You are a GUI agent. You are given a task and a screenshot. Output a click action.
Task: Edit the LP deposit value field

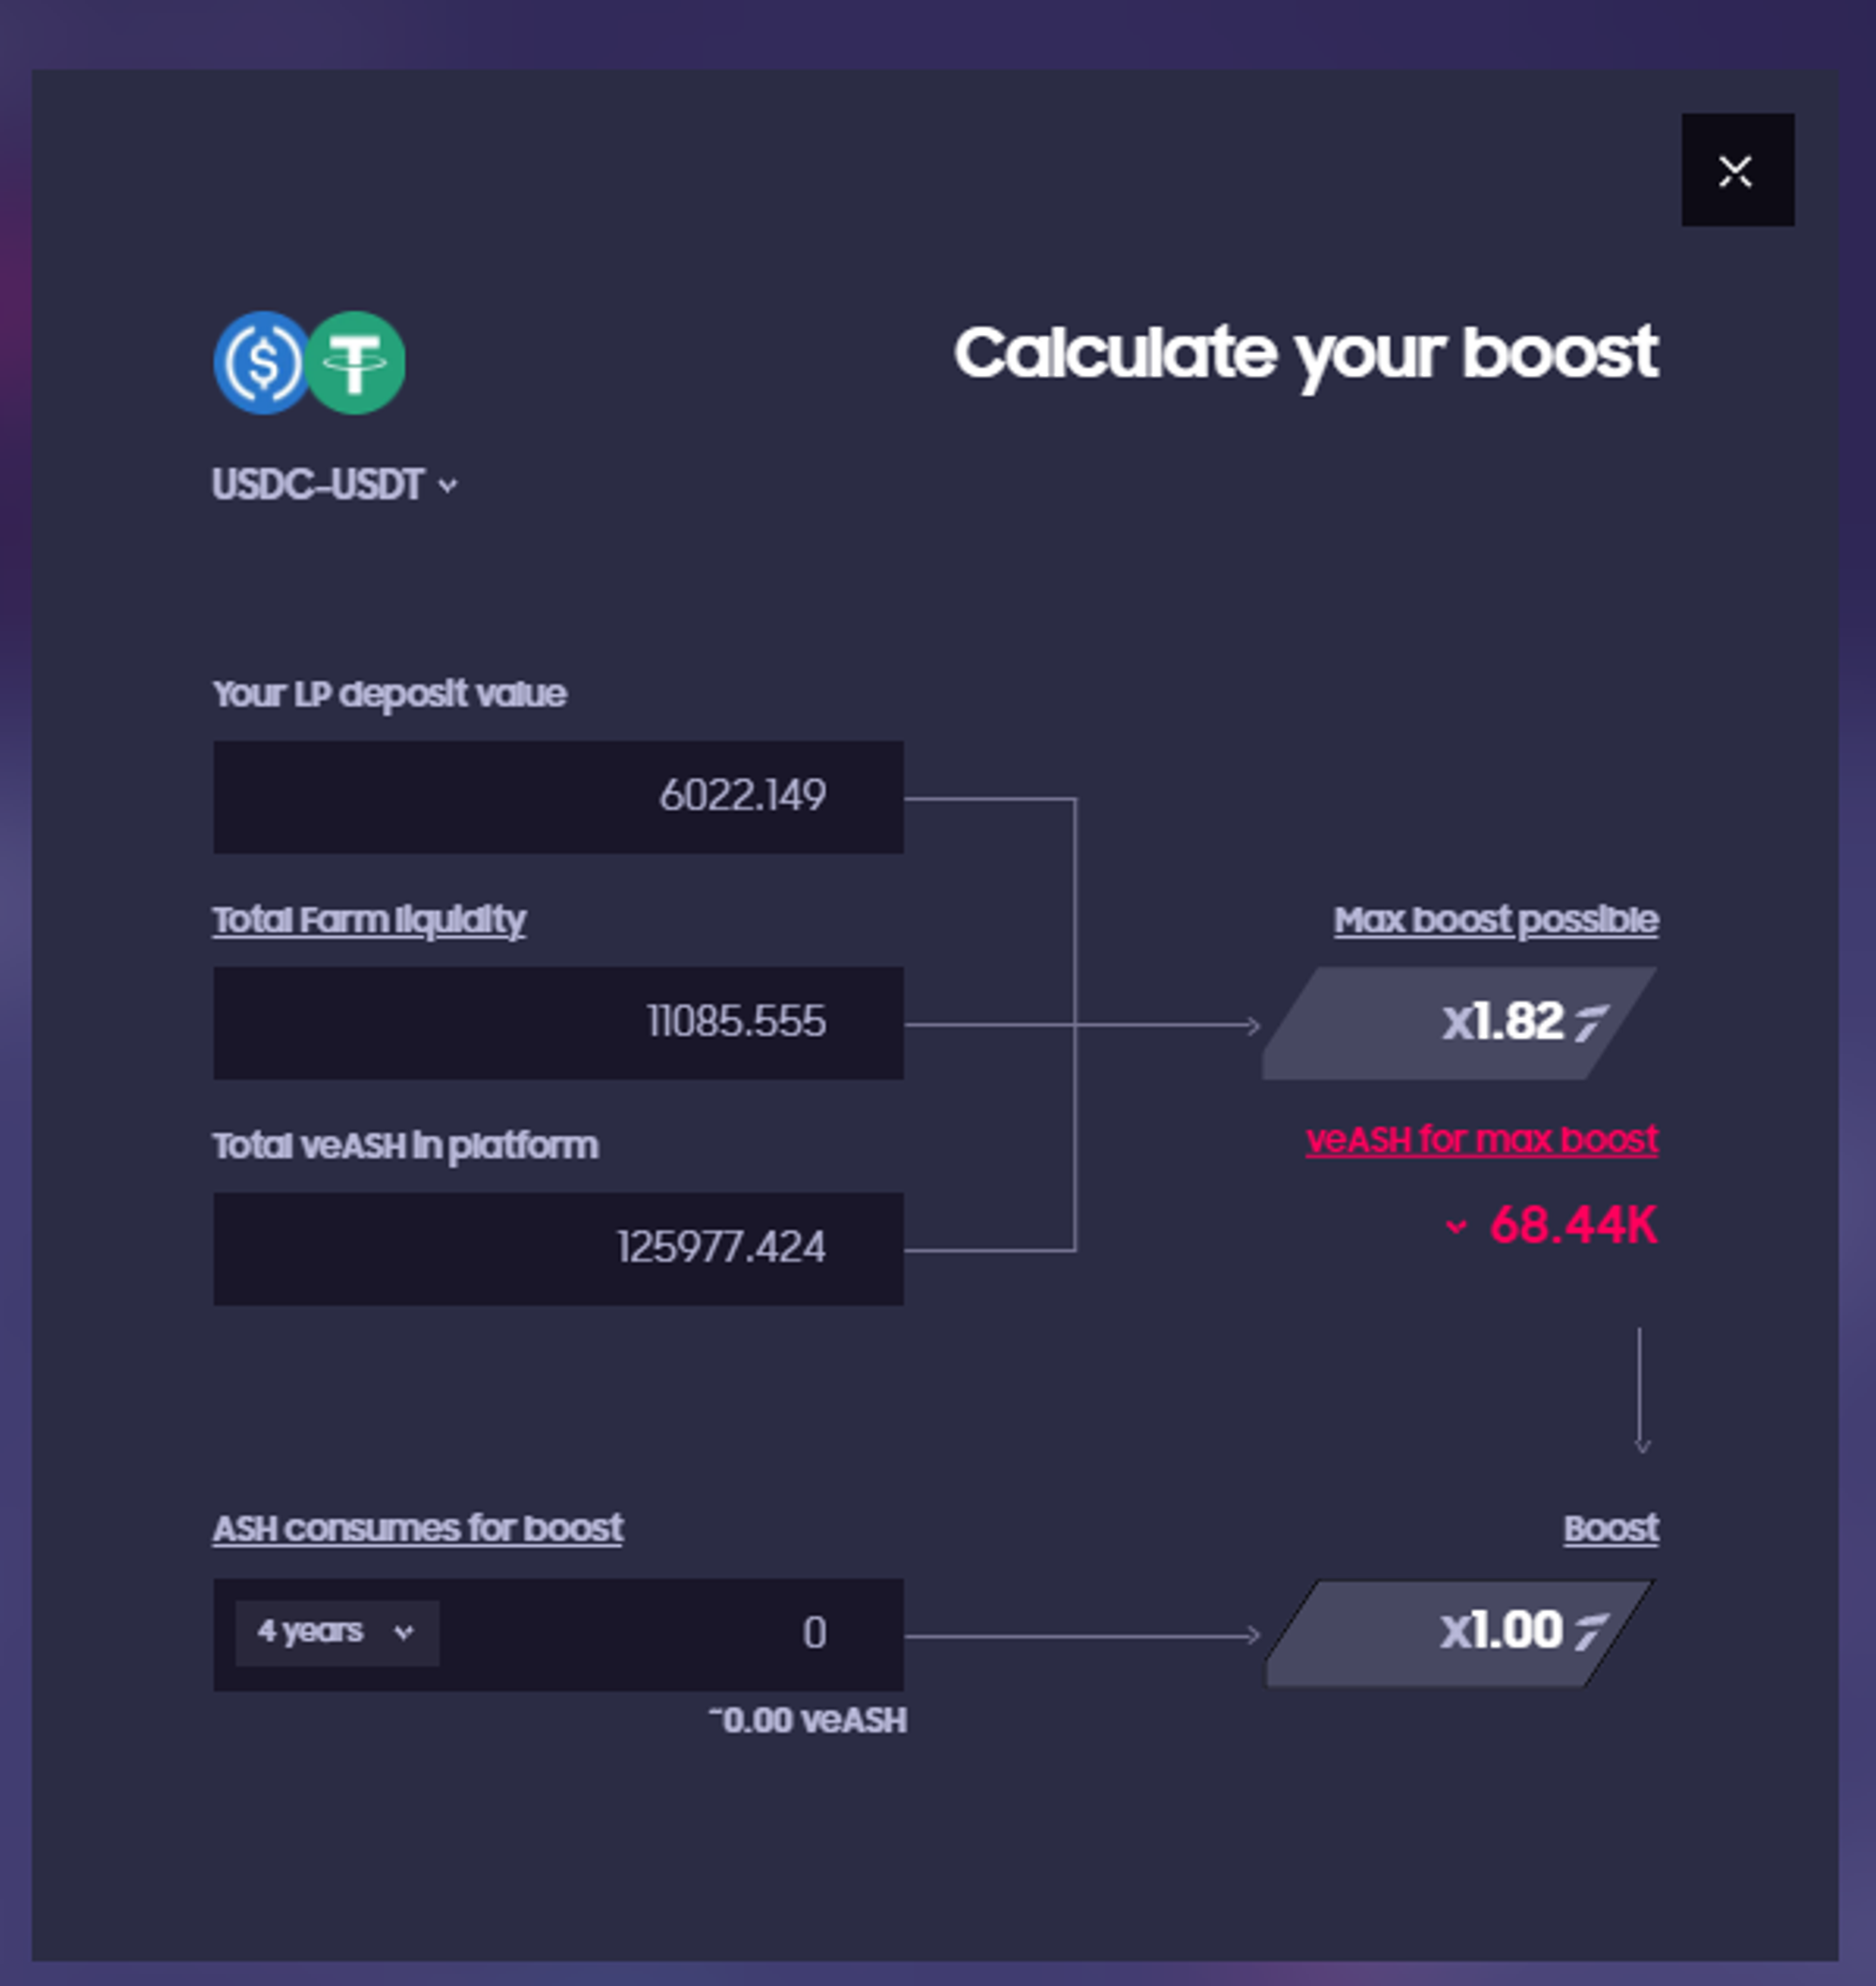pyautogui.click(x=558, y=797)
